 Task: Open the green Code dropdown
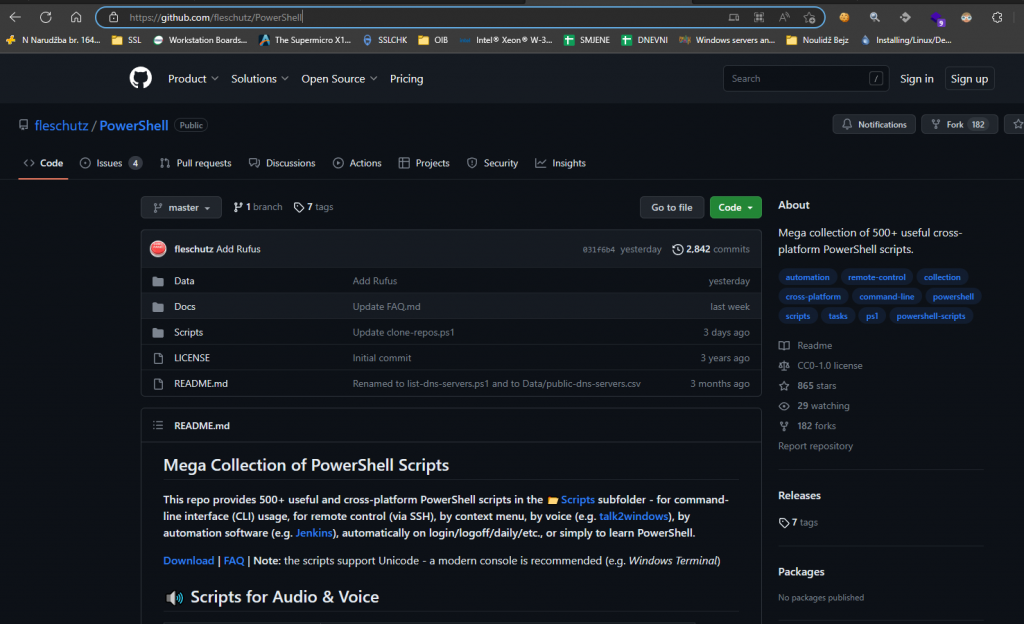735,208
